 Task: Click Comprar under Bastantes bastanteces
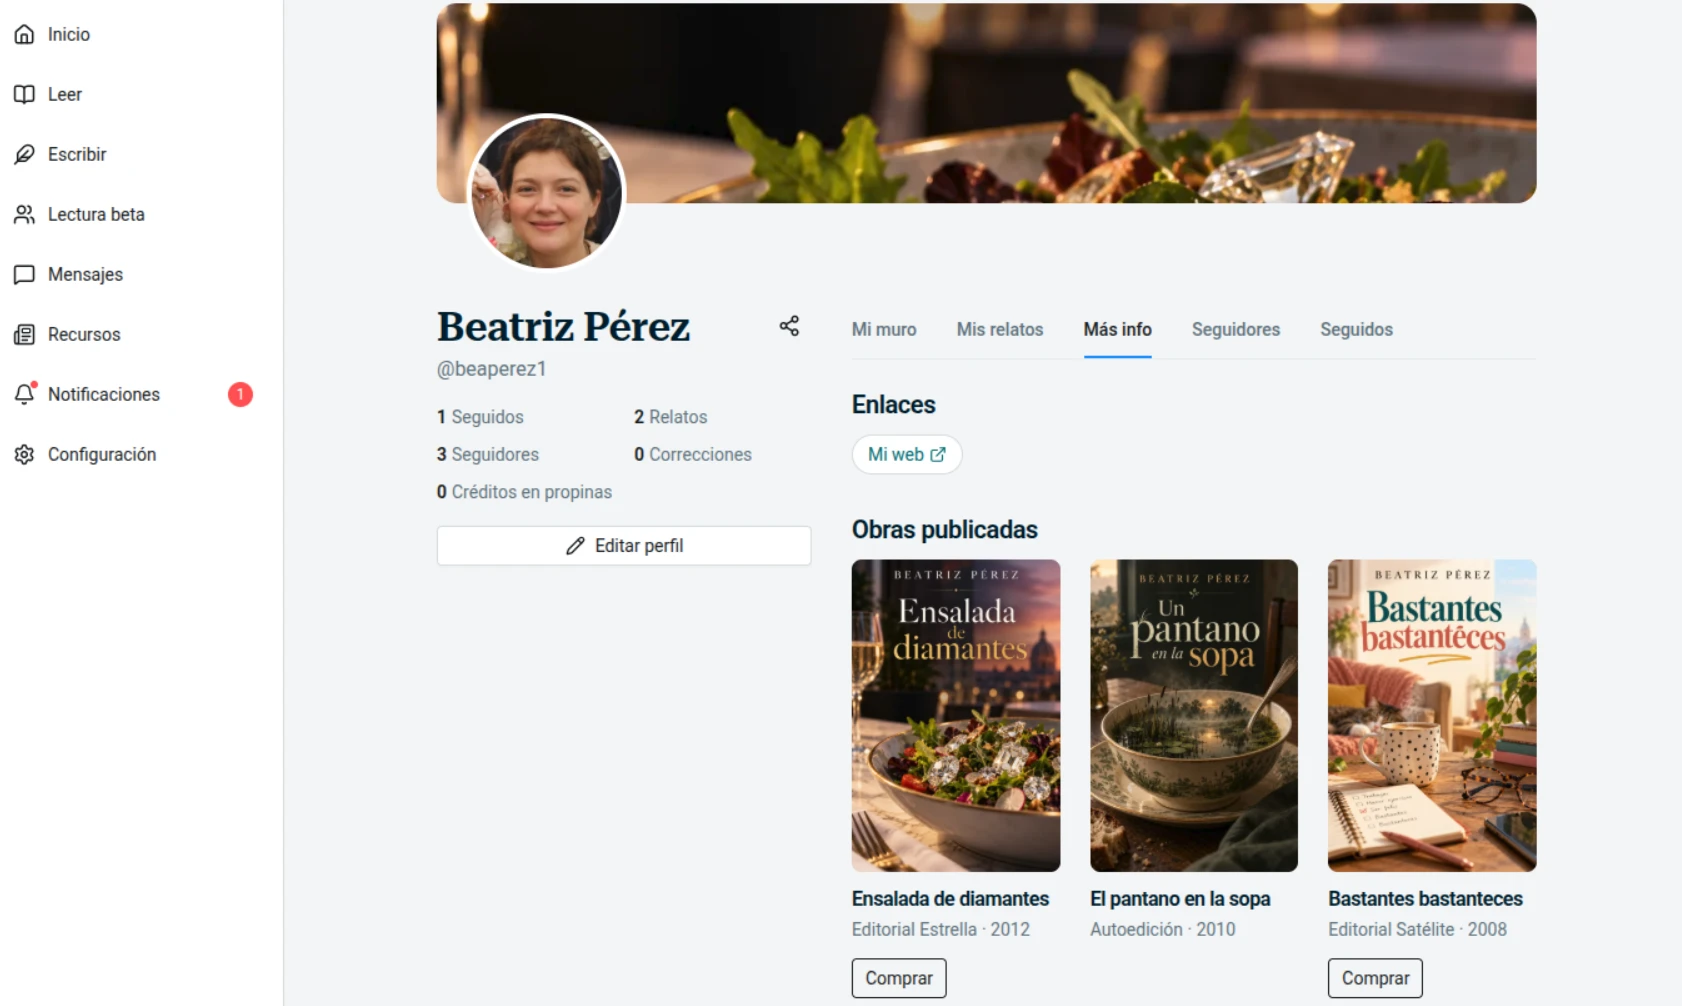tap(1375, 978)
